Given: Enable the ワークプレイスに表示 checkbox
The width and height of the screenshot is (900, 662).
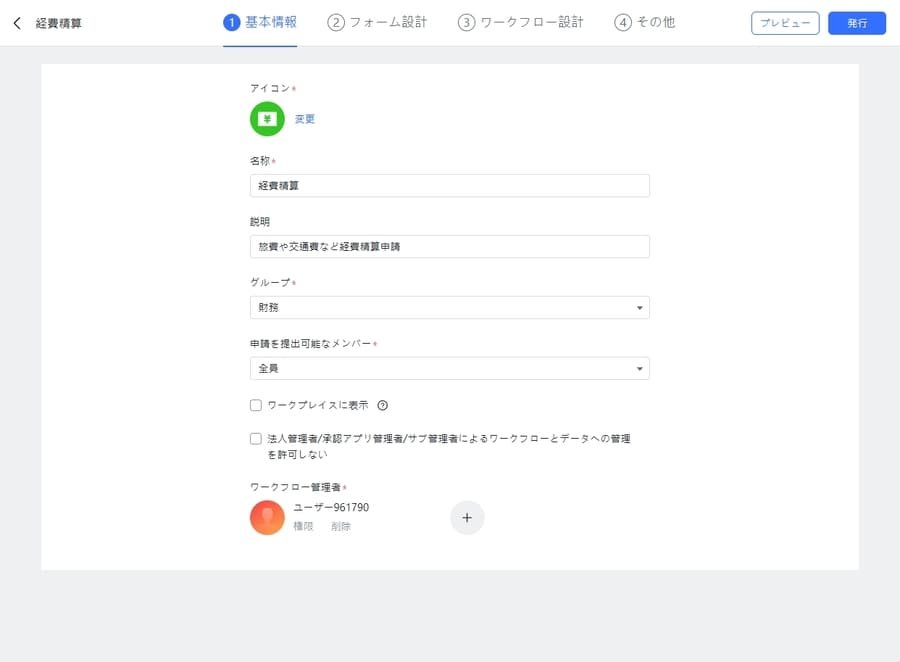Looking at the screenshot, I should pos(256,404).
